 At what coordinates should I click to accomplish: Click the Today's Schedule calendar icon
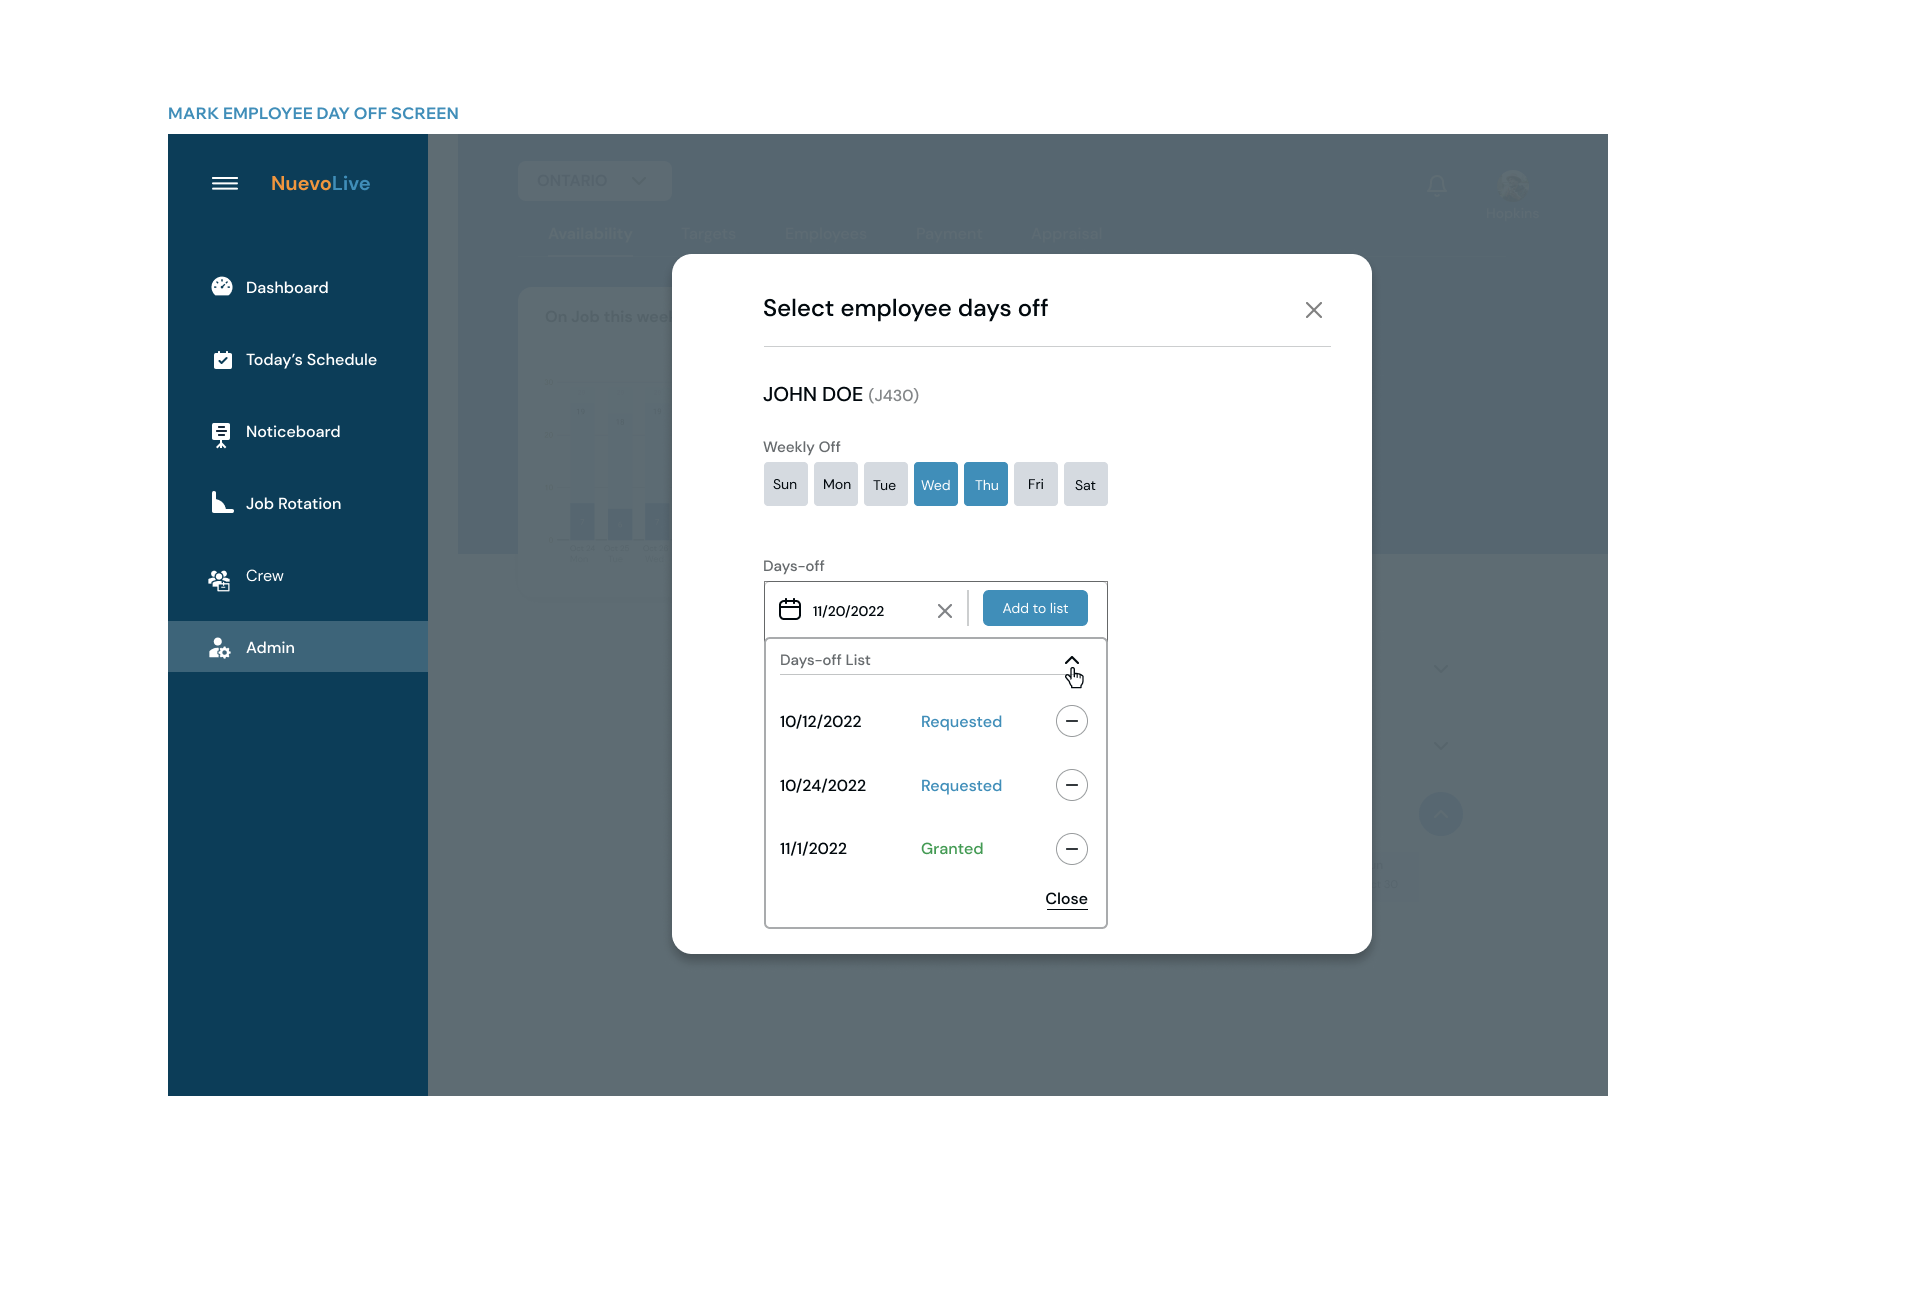click(x=222, y=360)
